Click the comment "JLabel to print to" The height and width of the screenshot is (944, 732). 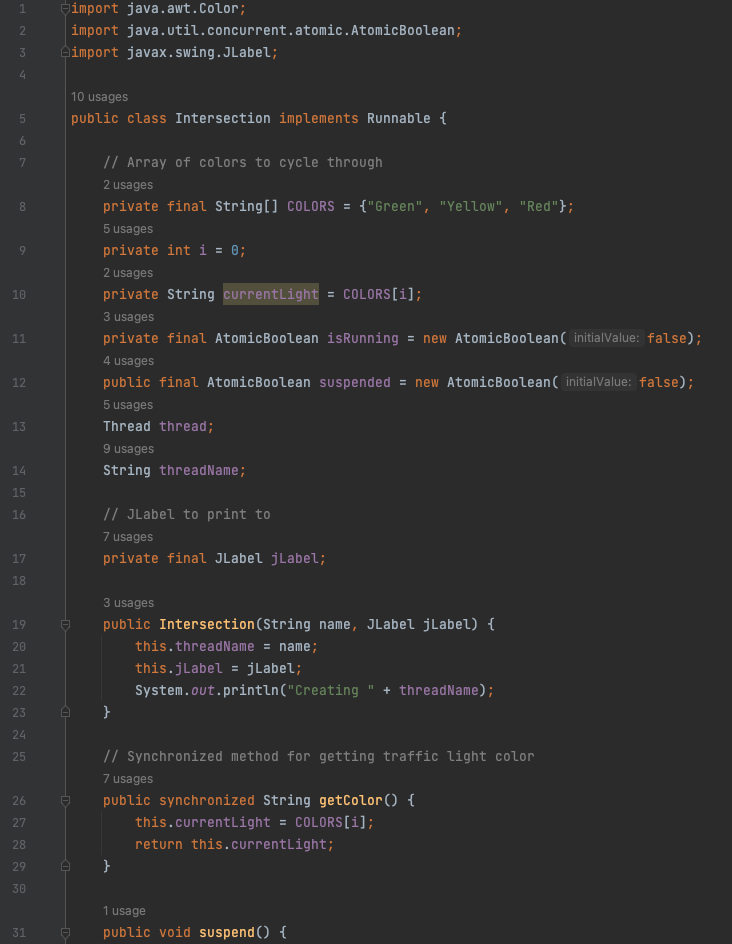coord(187,514)
